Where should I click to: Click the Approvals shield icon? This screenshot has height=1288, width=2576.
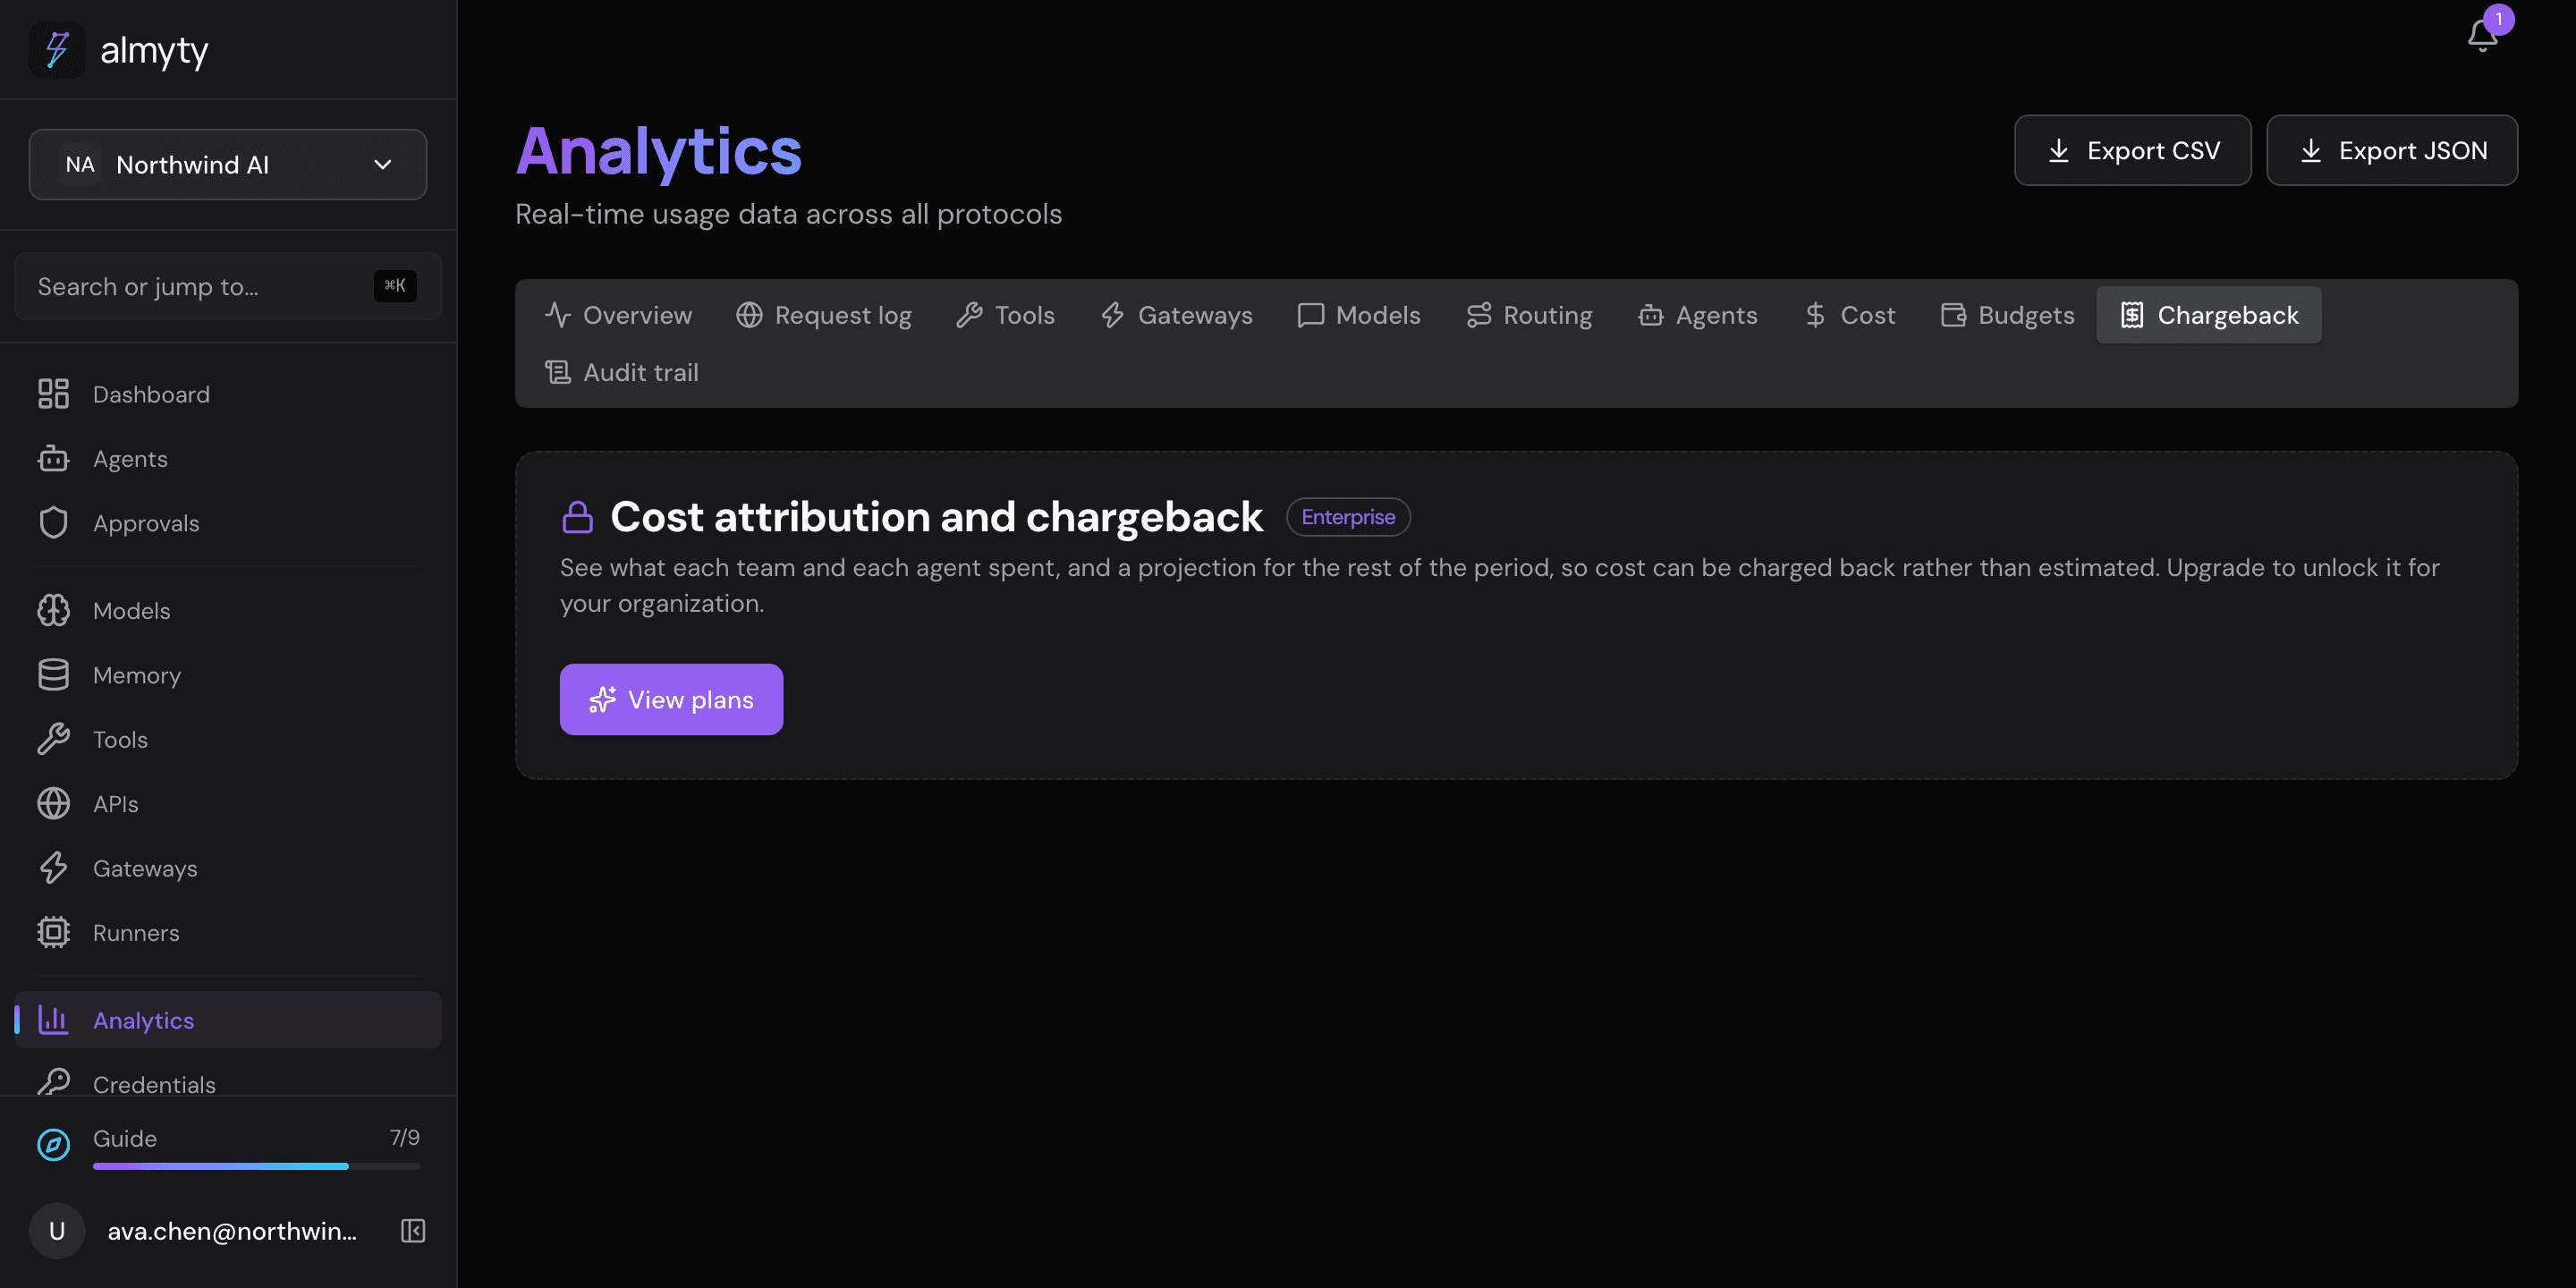(53, 523)
